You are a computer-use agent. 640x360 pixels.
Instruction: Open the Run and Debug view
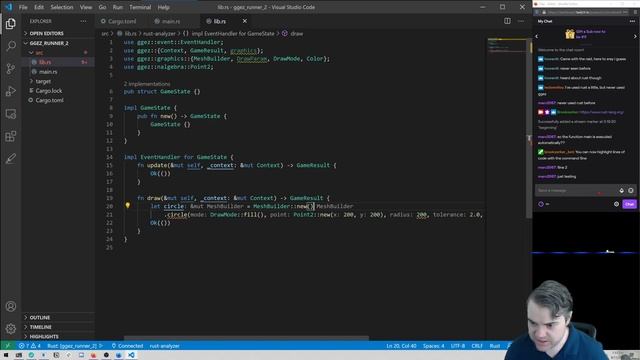[11, 91]
